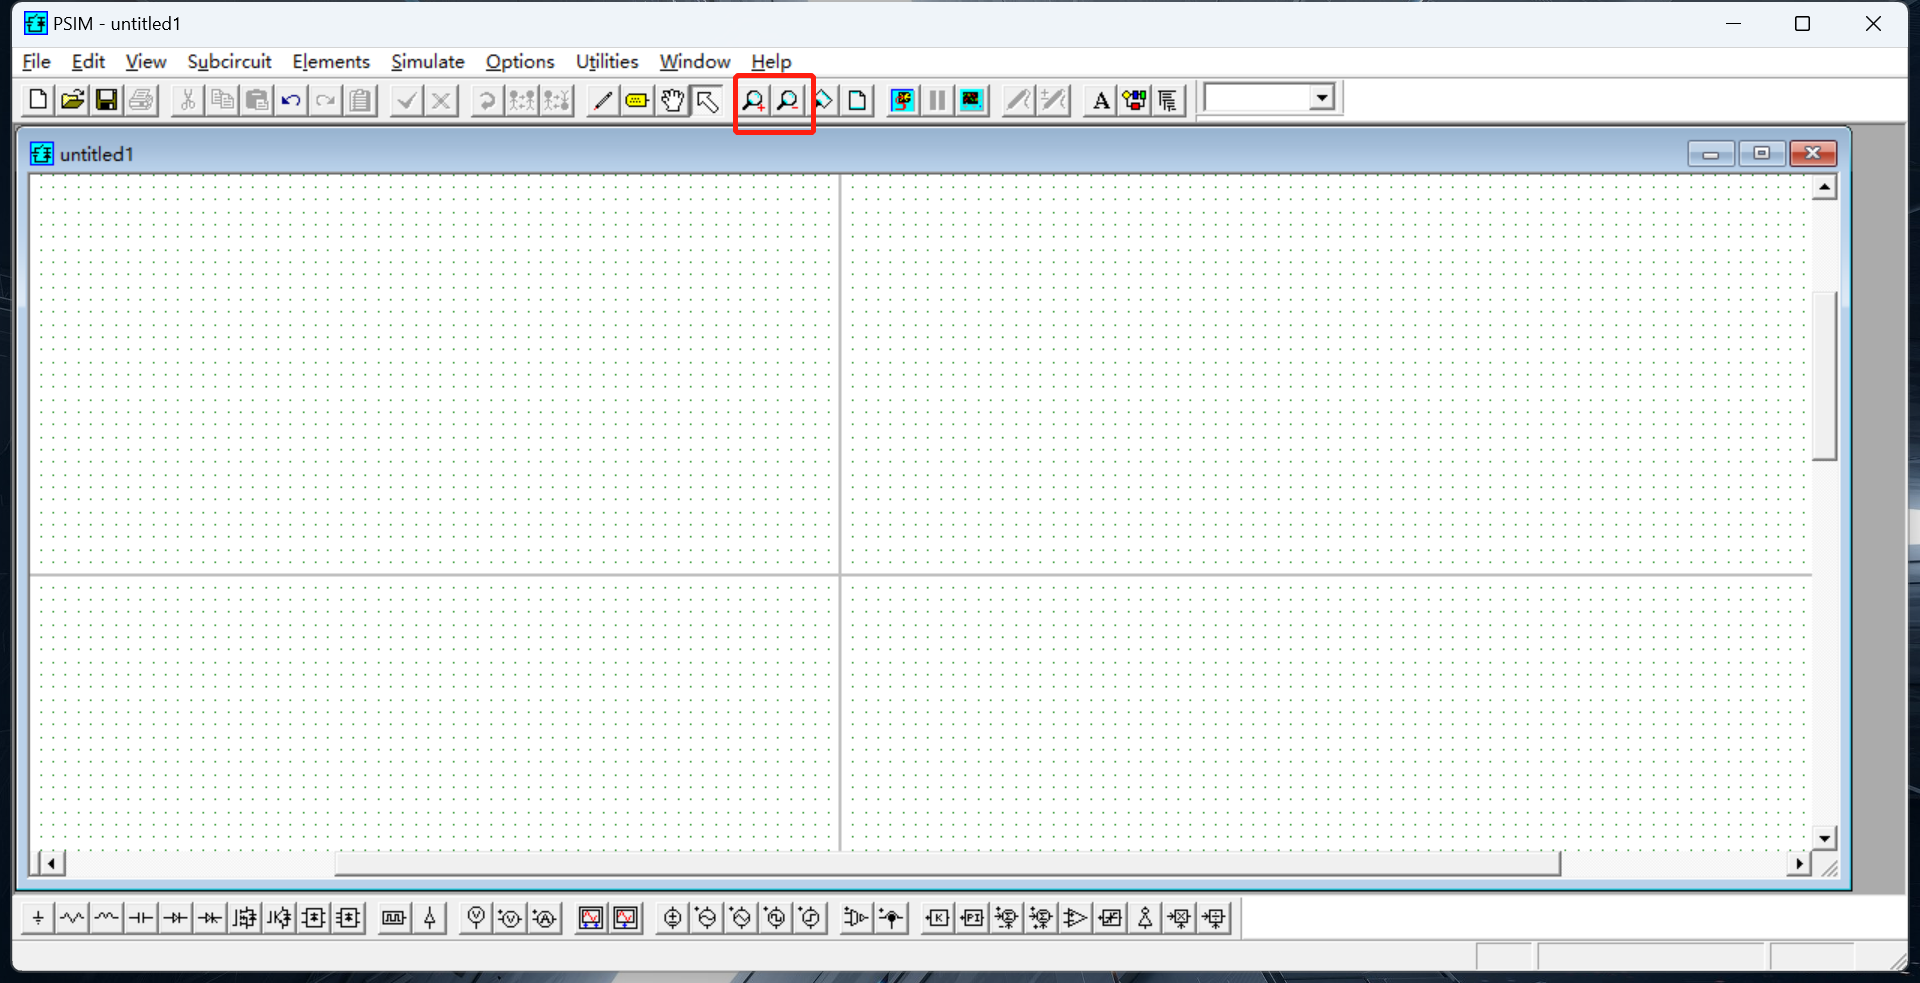The width and height of the screenshot is (1920, 983).
Task: Open a file with the folder icon
Action: 72,100
